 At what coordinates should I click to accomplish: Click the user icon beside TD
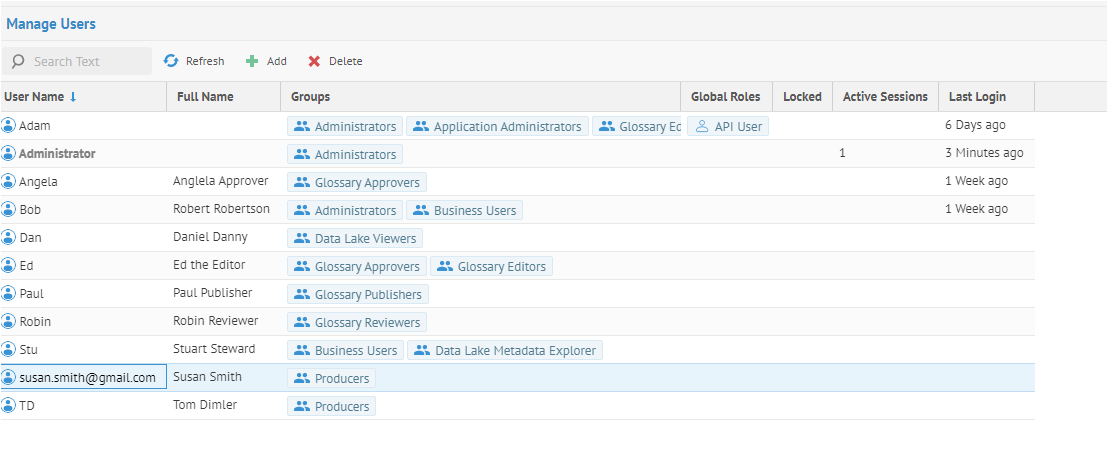pos(9,406)
